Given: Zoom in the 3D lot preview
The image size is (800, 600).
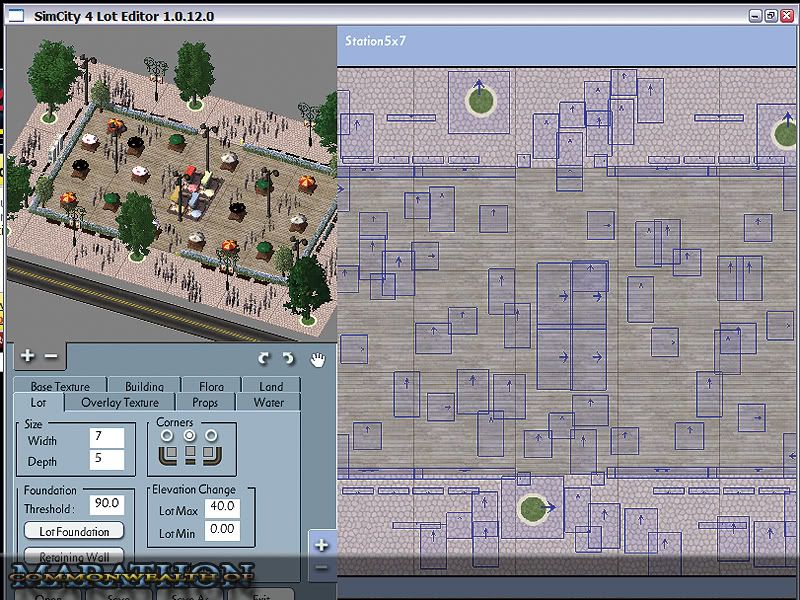Looking at the screenshot, I should [x=28, y=356].
